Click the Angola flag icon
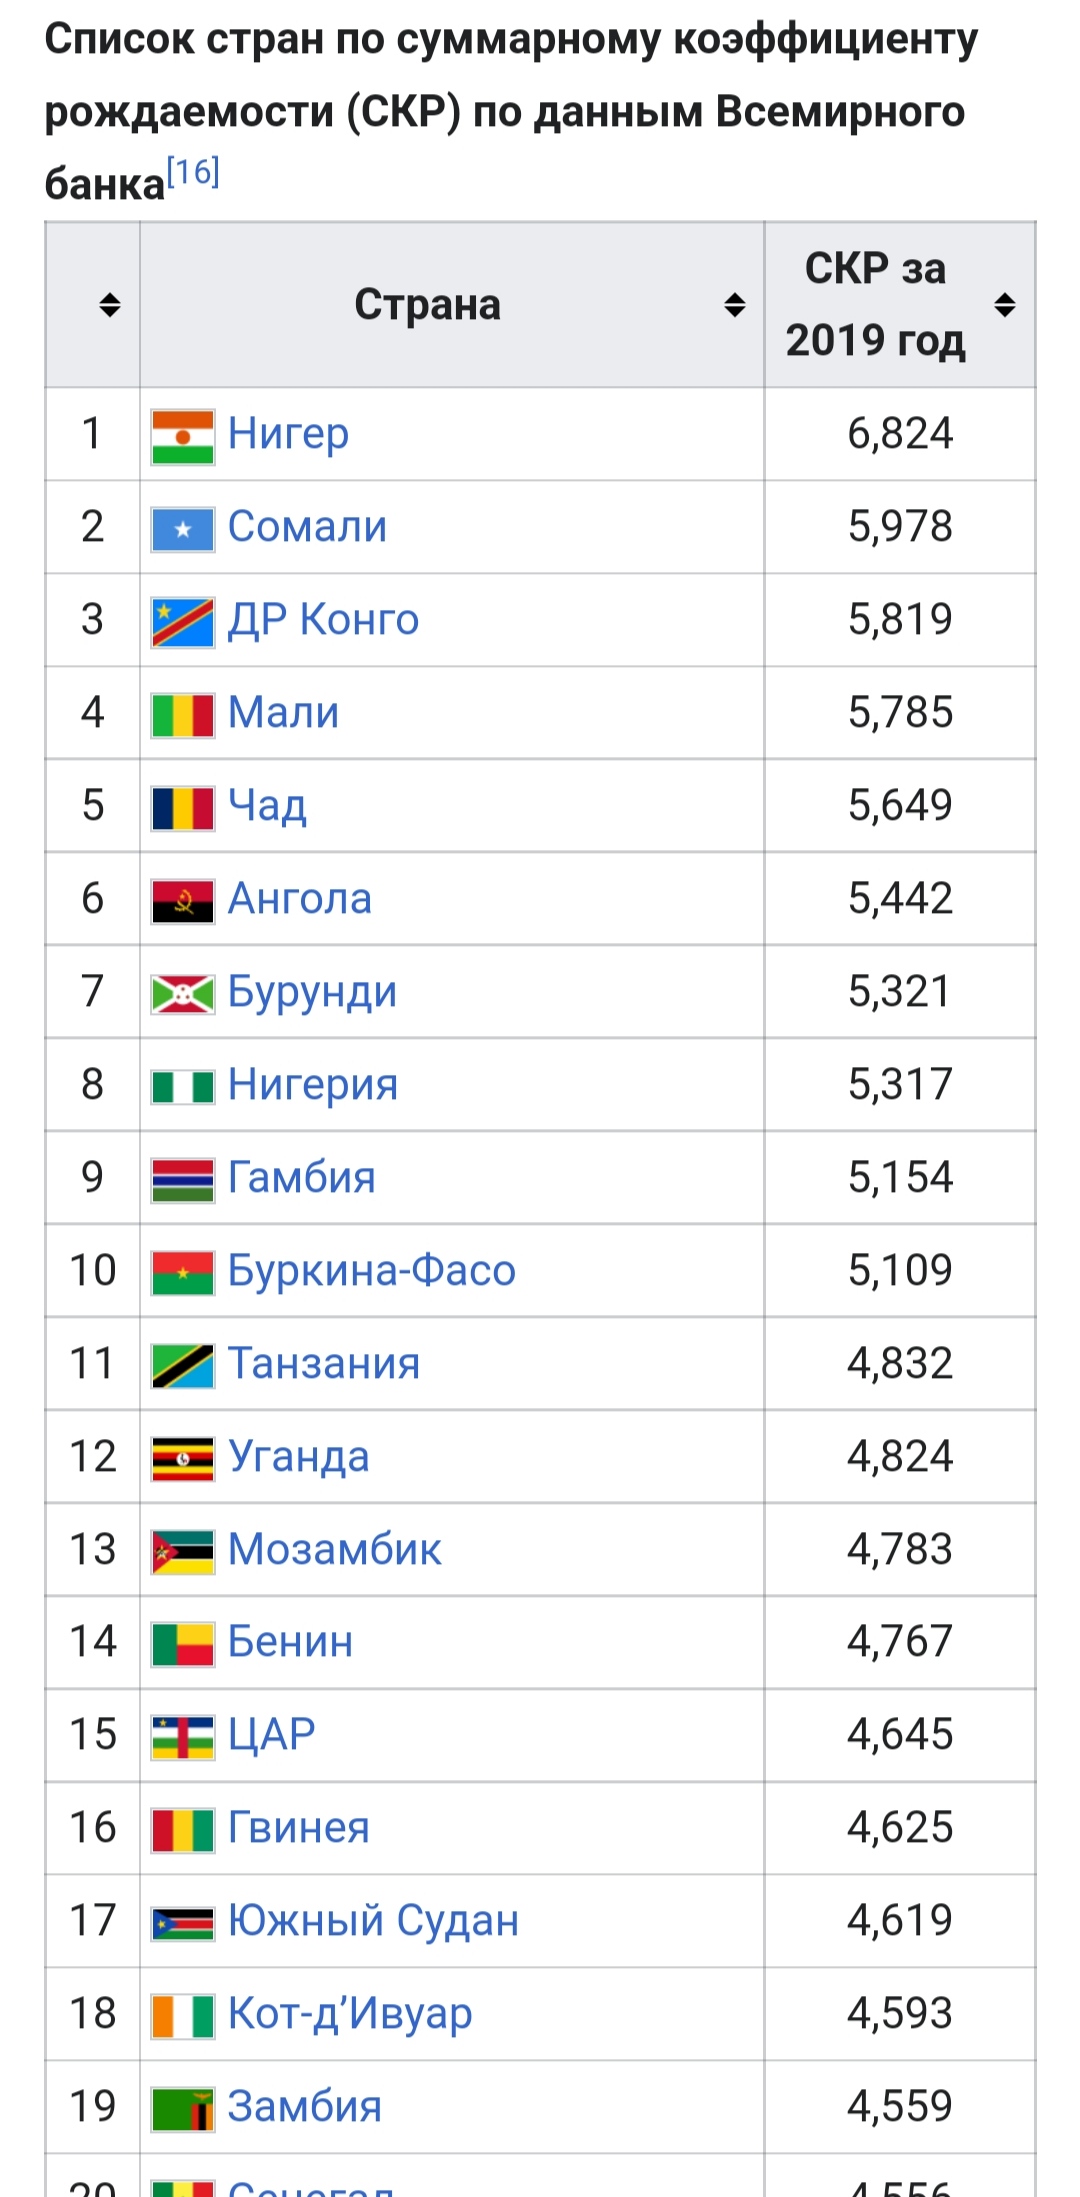This screenshot has width=1080, height=2197. point(182,901)
